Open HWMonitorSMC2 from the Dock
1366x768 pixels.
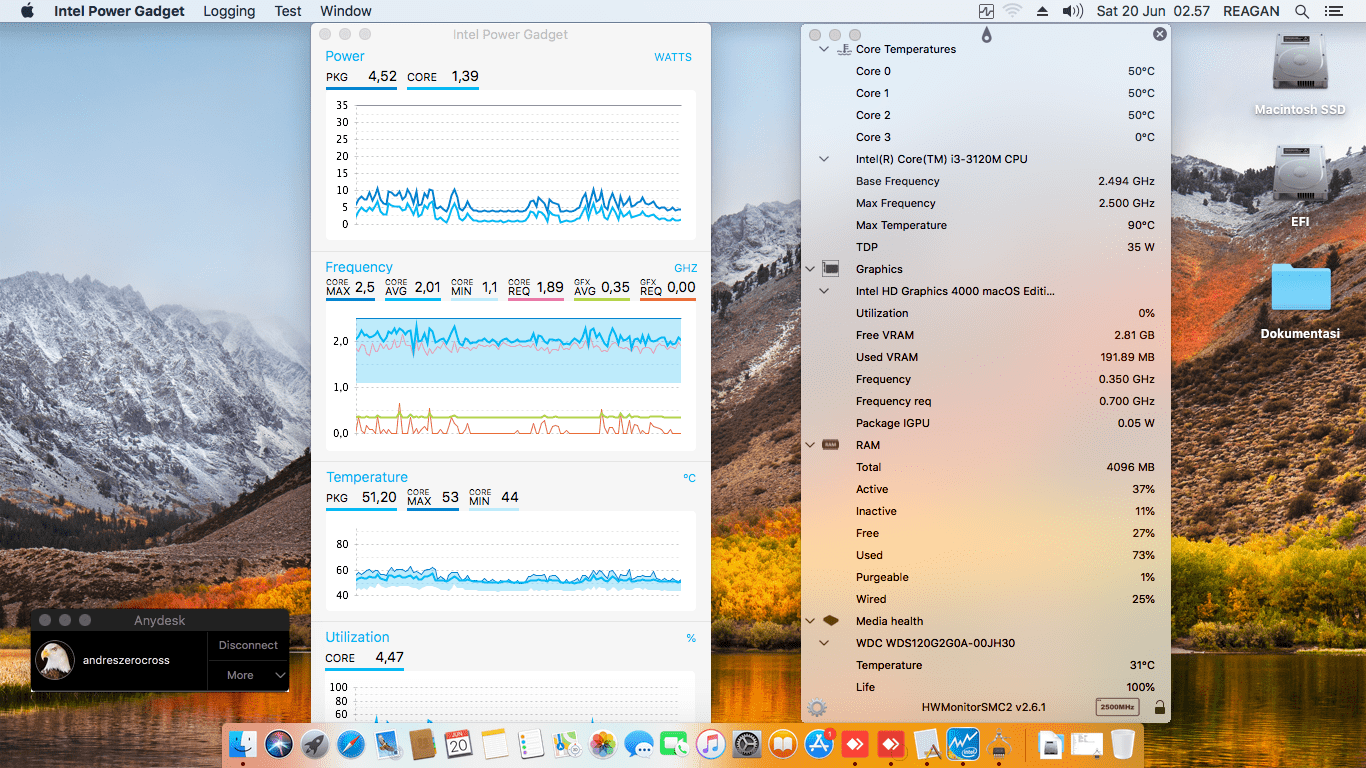(1000, 745)
